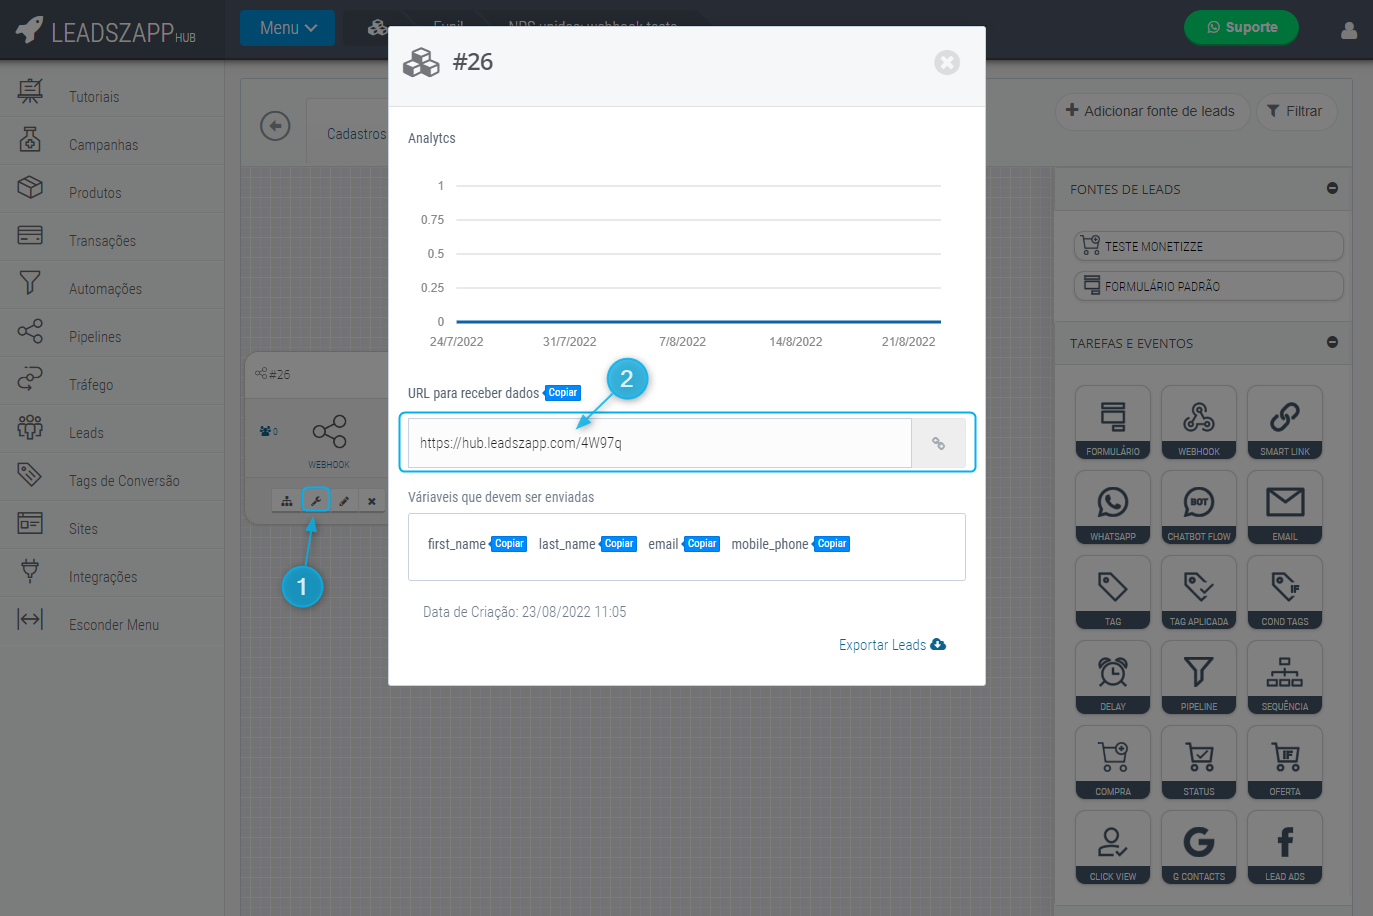Select the Delay alarm clock block
The height and width of the screenshot is (916, 1373).
pos(1112,677)
